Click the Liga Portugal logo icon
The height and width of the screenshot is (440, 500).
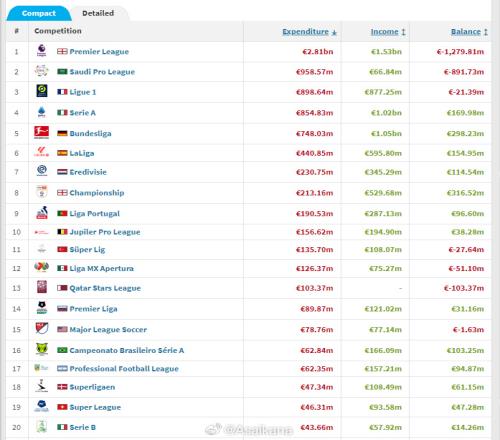pyautogui.click(x=42, y=213)
